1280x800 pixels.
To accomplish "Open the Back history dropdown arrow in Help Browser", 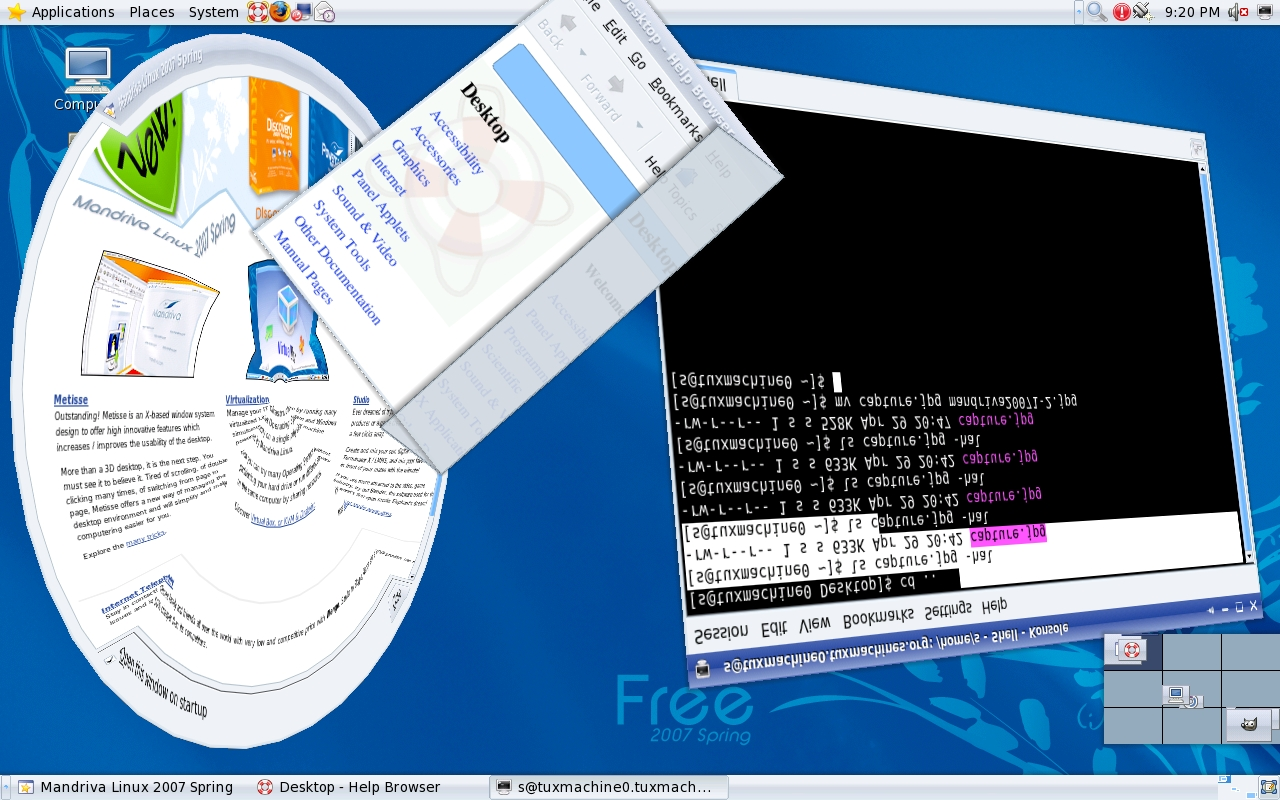I will coord(582,51).
